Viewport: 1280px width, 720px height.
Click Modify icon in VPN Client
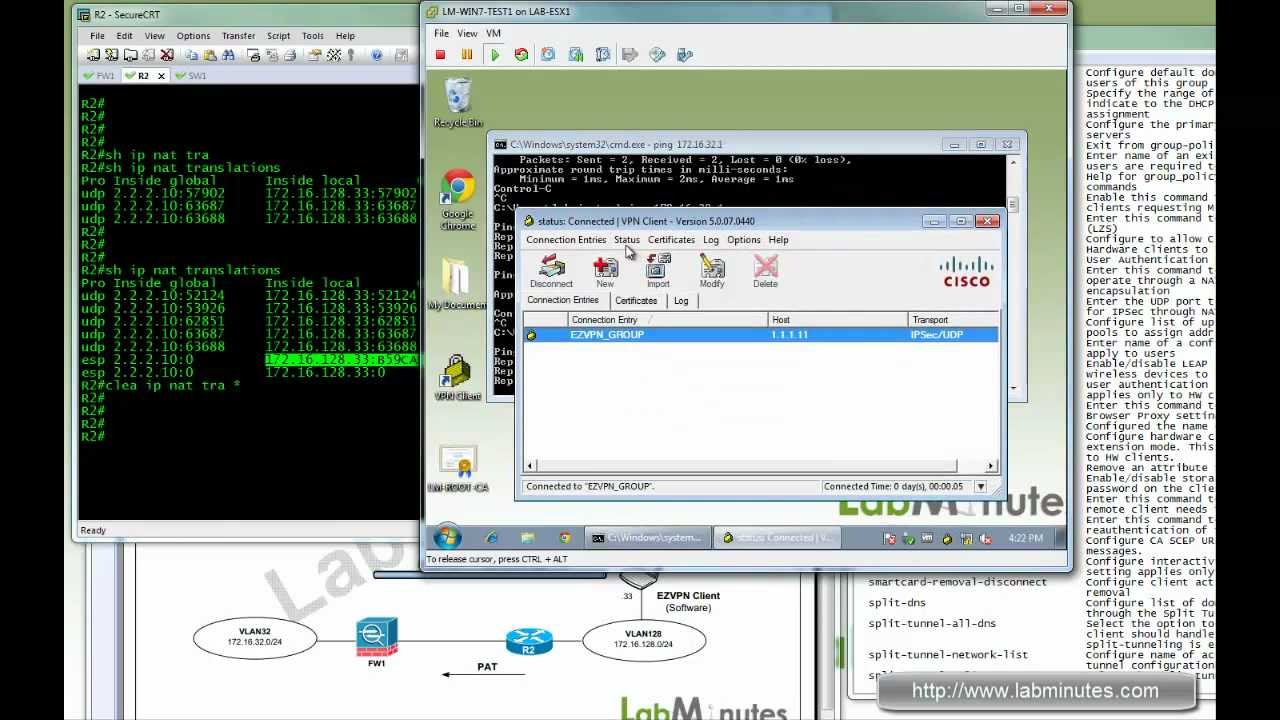tap(712, 270)
